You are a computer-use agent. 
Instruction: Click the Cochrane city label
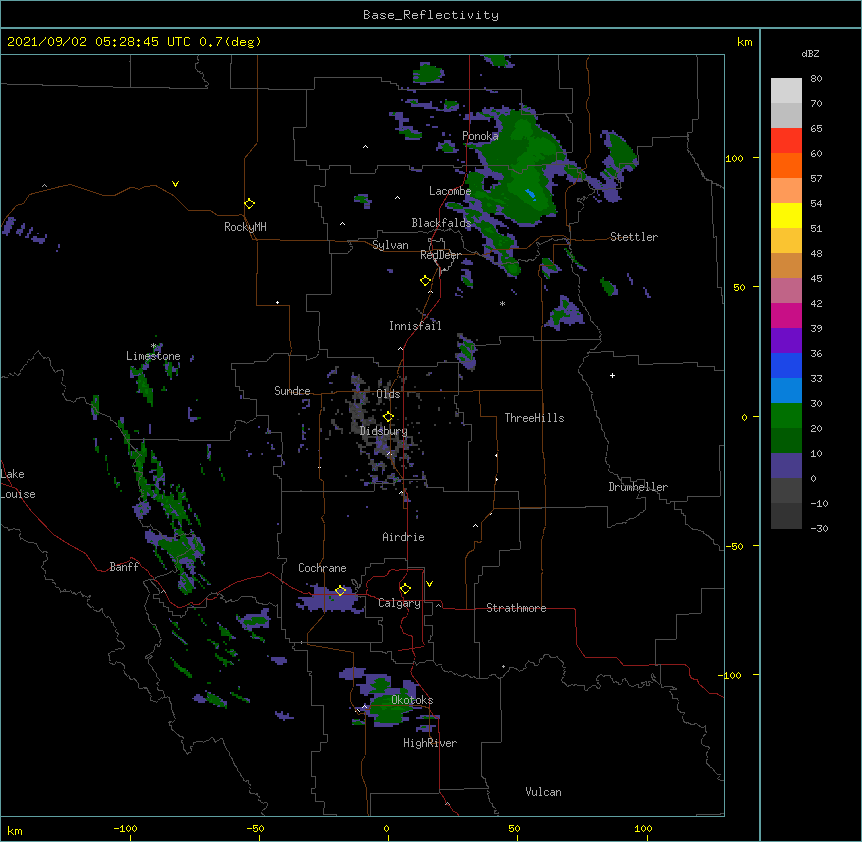tap(322, 568)
